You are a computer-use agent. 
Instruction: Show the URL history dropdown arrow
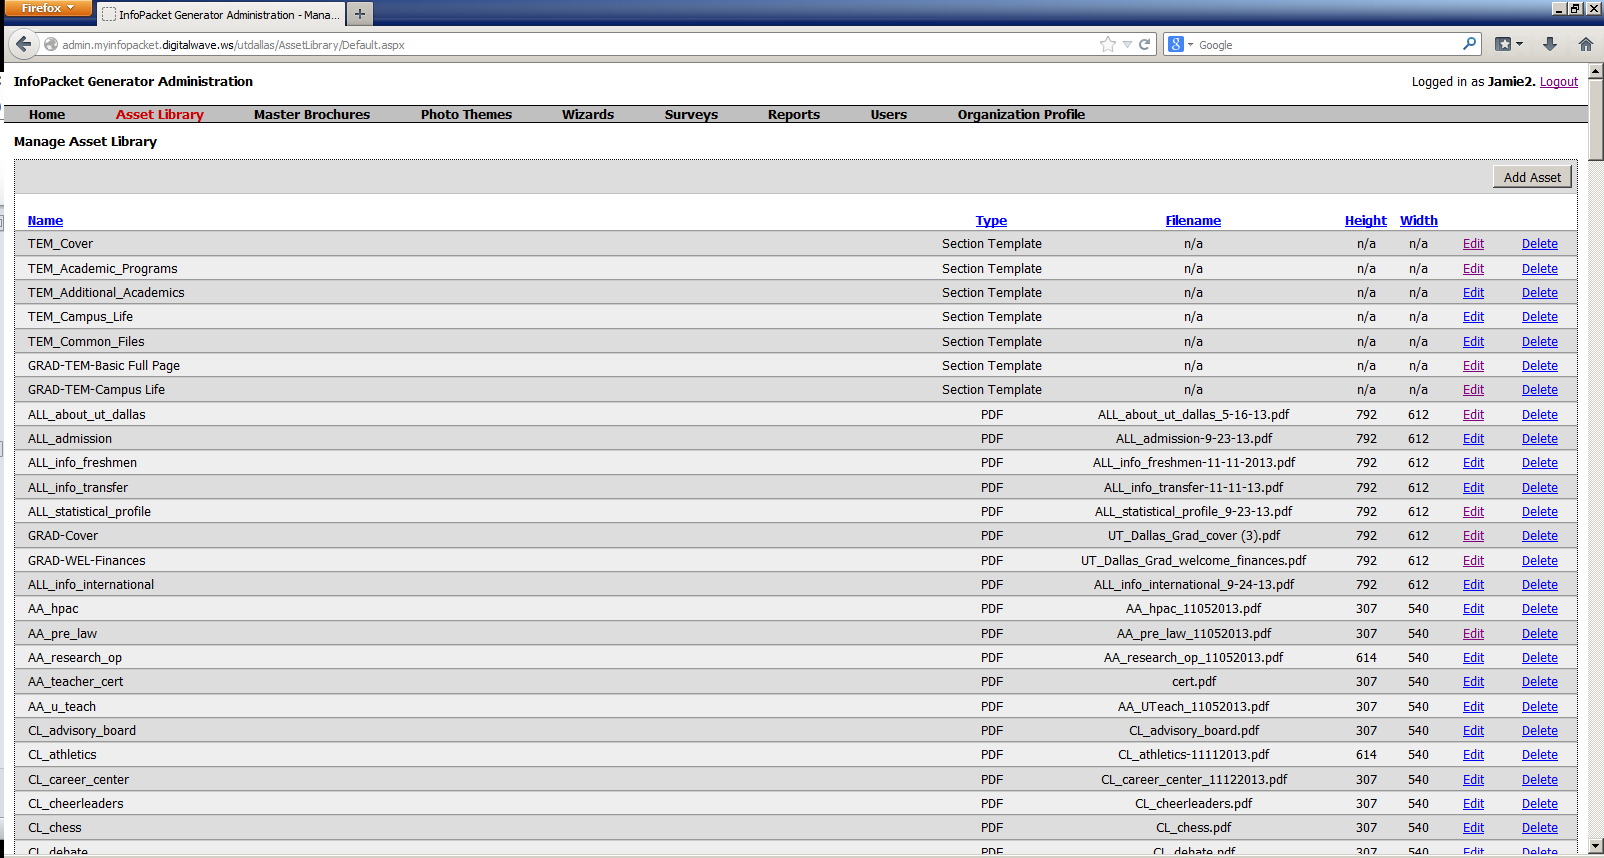click(1127, 44)
